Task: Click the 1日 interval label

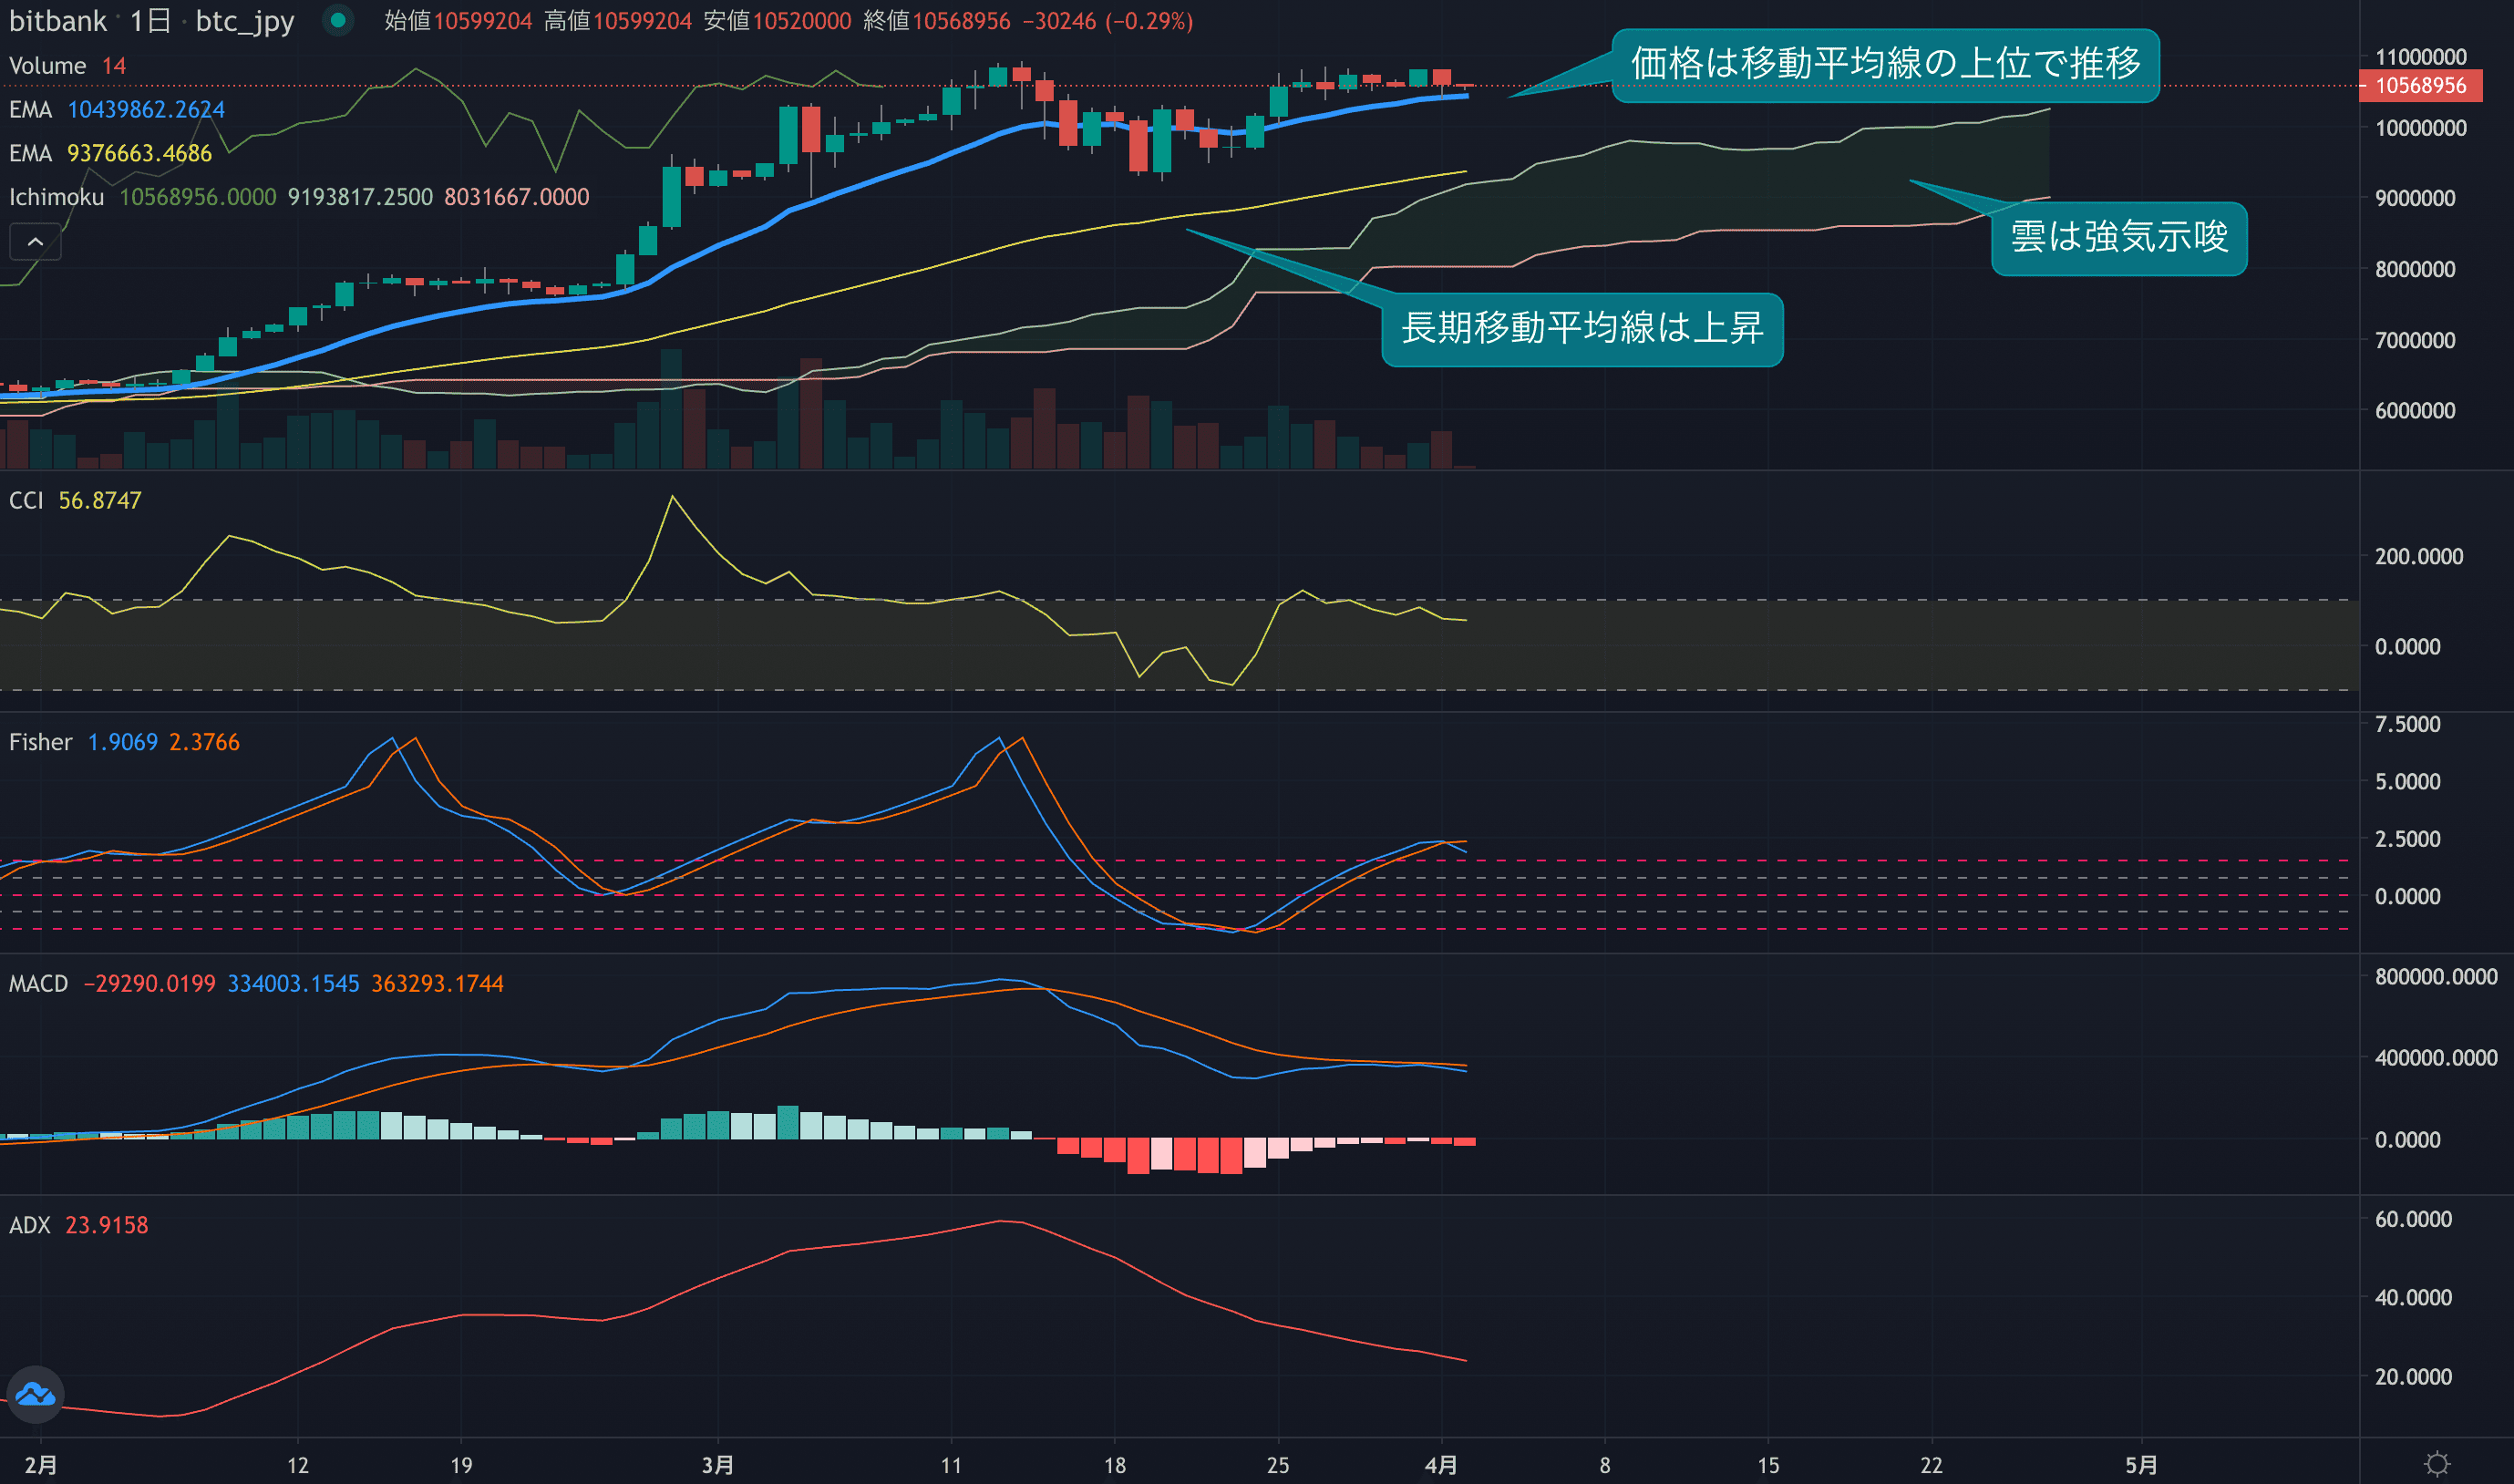Action: point(150,21)
